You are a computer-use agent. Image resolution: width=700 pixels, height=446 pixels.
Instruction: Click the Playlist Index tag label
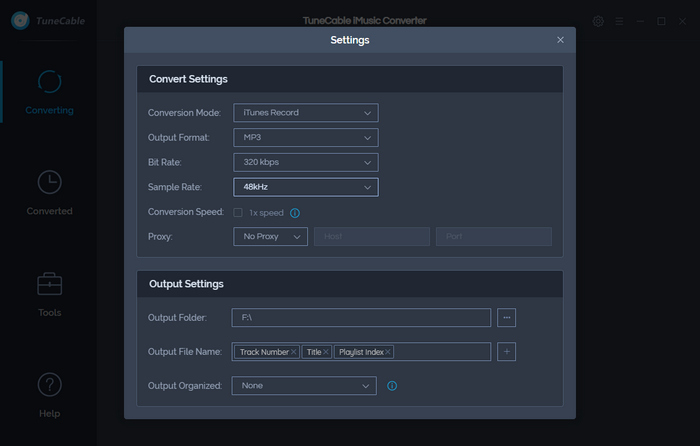click(x=361, y=352)
